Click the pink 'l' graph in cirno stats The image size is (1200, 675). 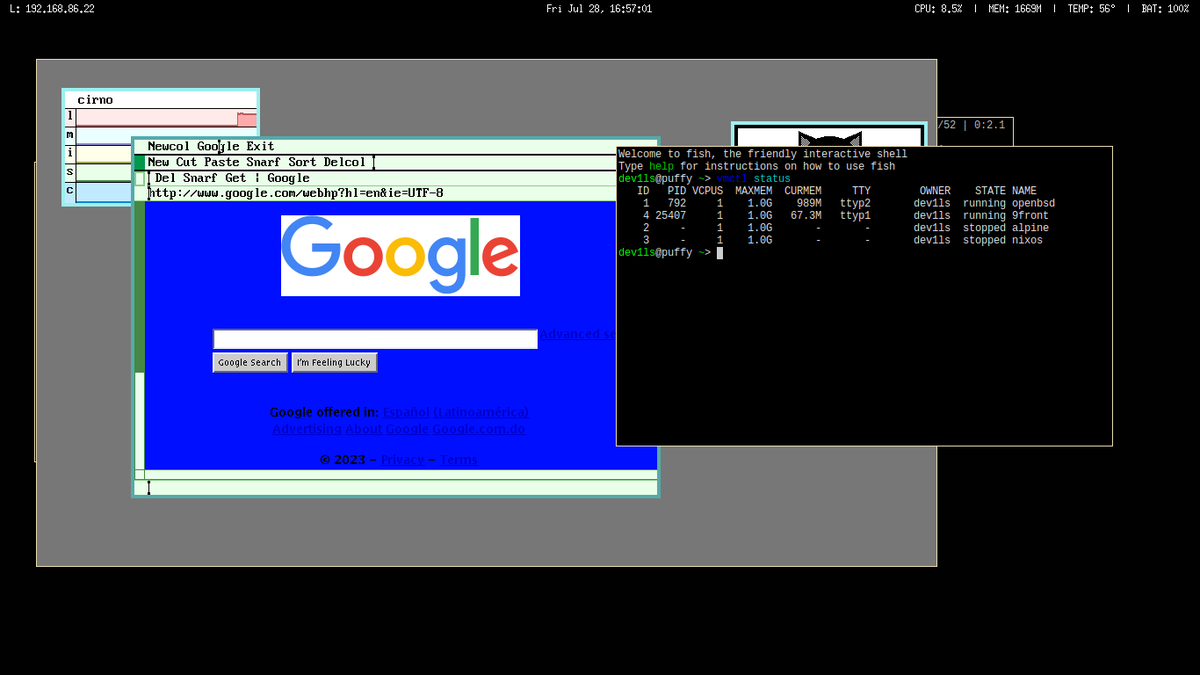pos(166,118)
